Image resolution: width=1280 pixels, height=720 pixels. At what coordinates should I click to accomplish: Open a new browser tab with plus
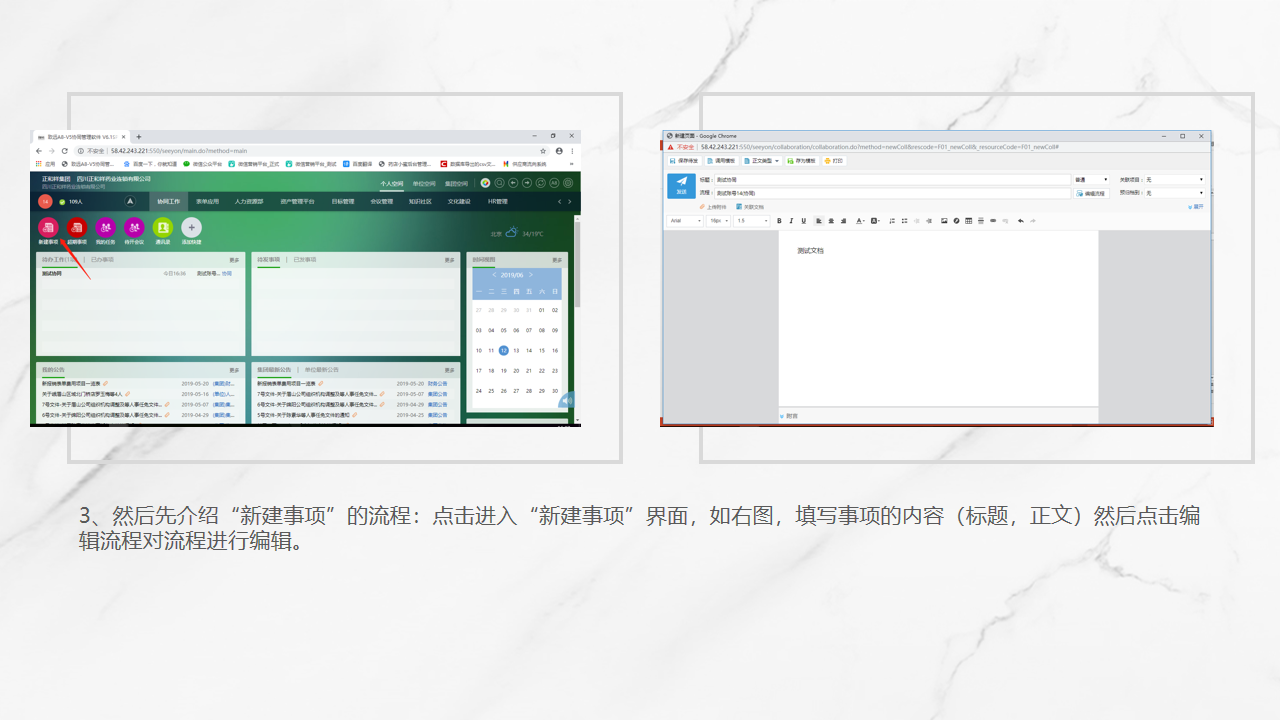pyautogui.click(x=139, y=136)
